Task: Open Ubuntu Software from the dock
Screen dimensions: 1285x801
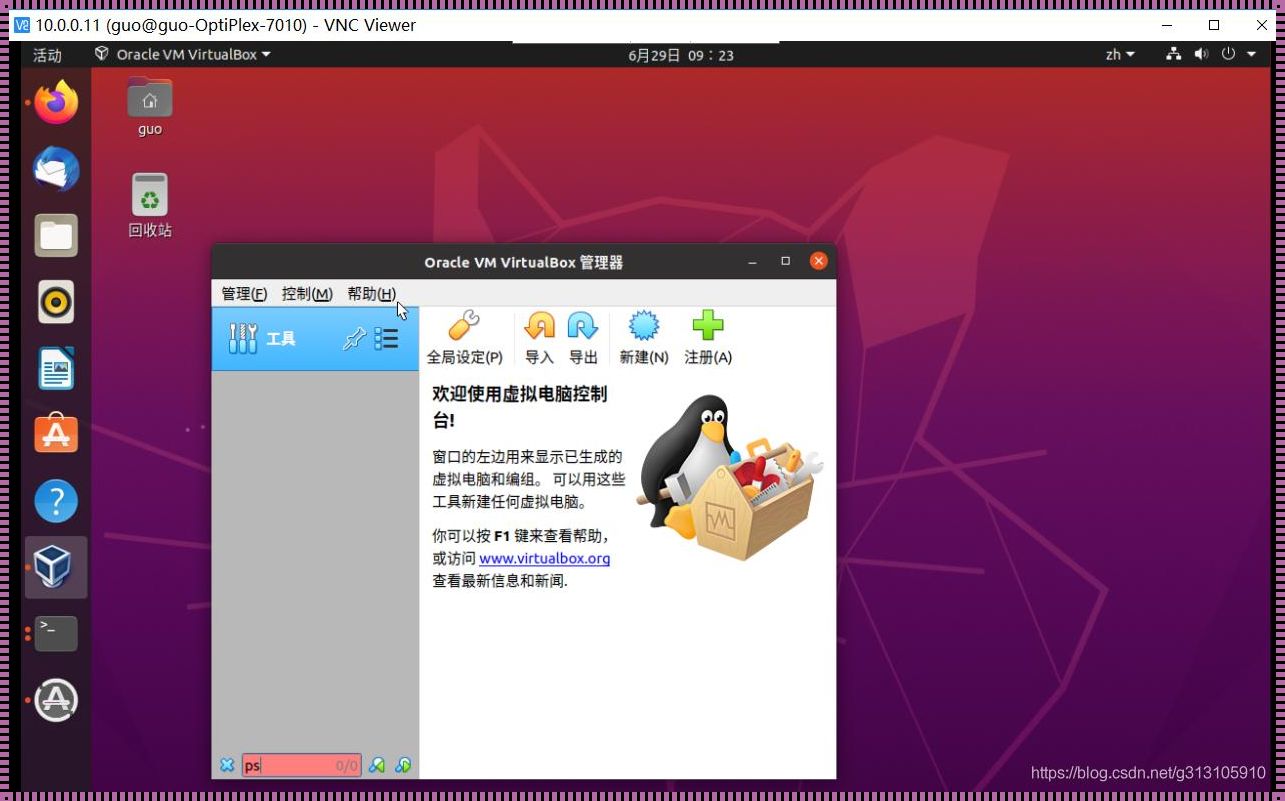Action: click(x=56, y=434)
